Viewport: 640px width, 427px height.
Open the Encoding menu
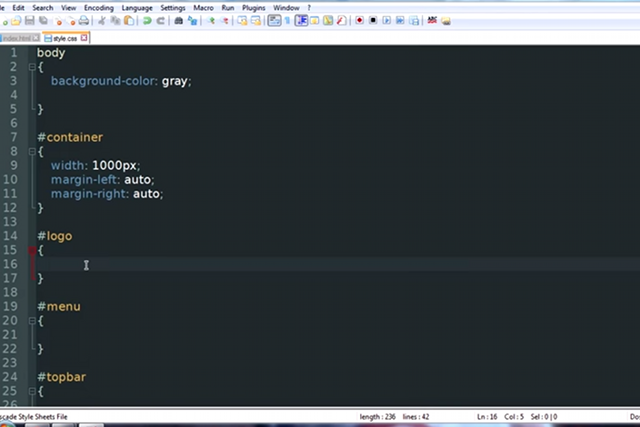click(98, 7)
